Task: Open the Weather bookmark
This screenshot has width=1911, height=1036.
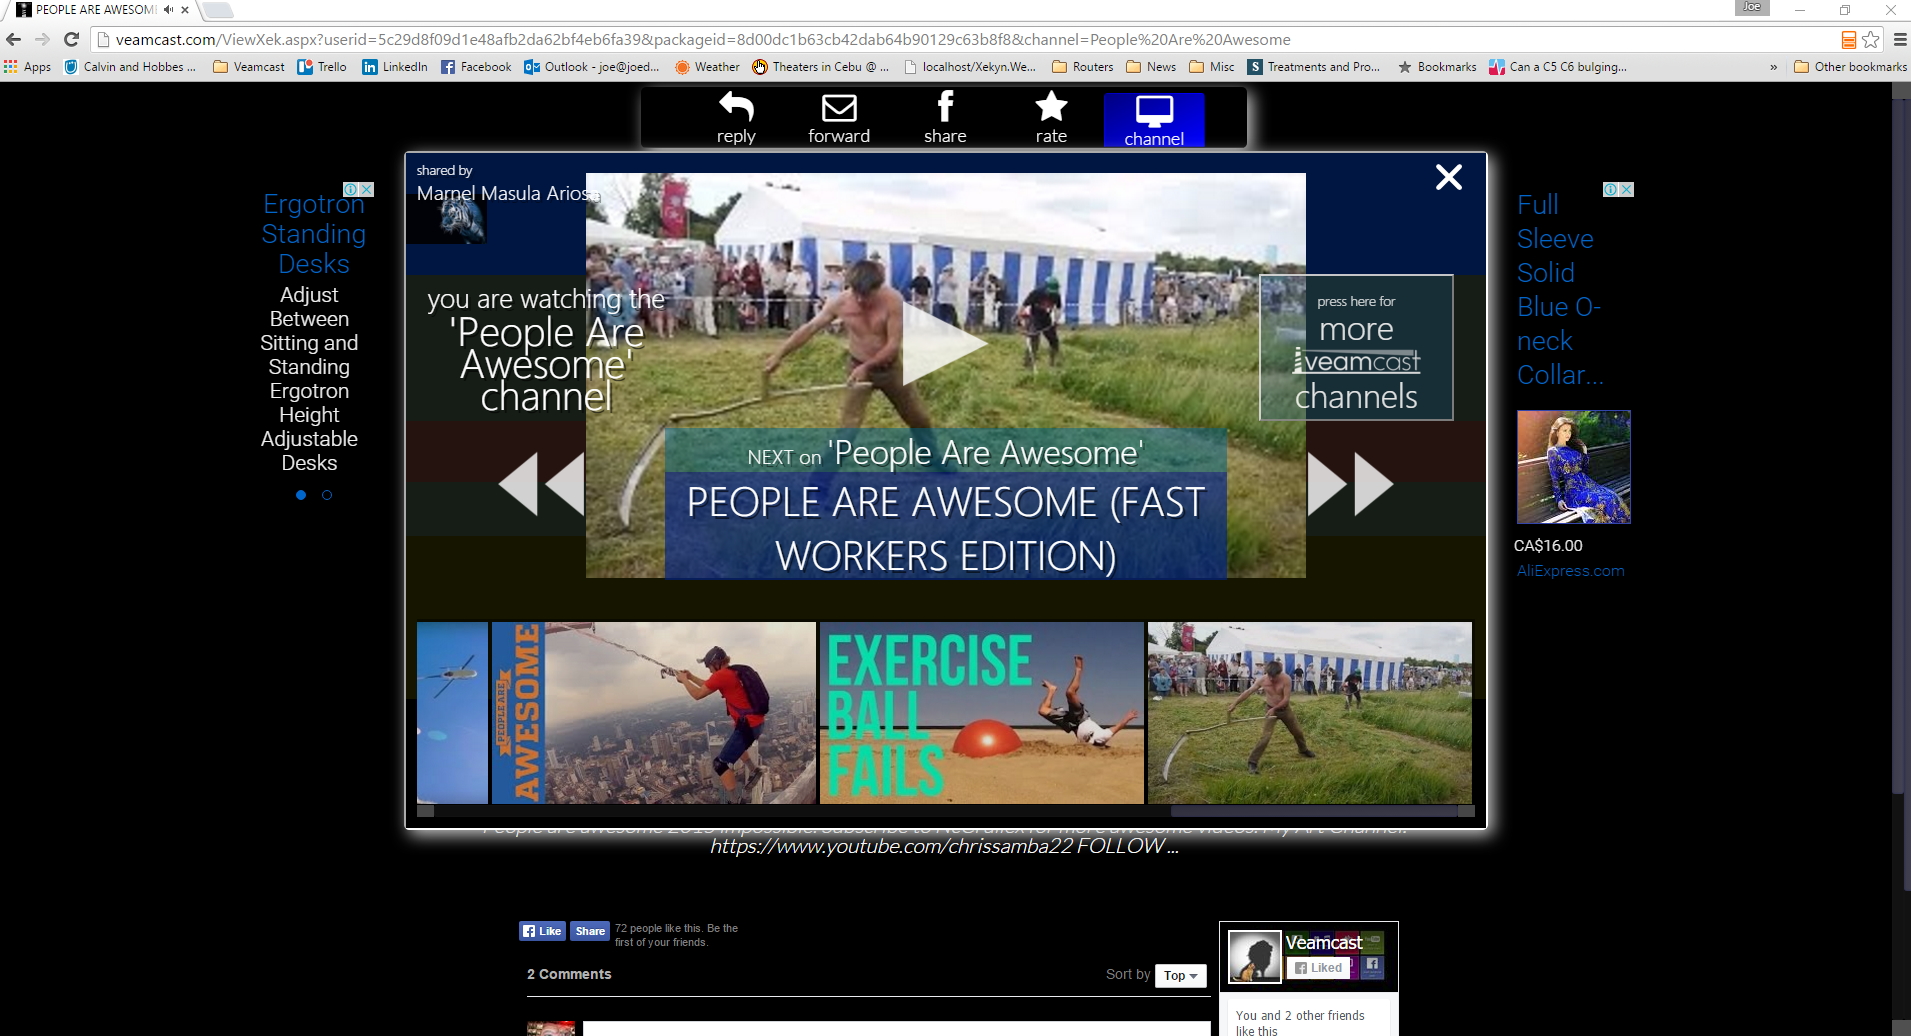Action: click(707, 67)
